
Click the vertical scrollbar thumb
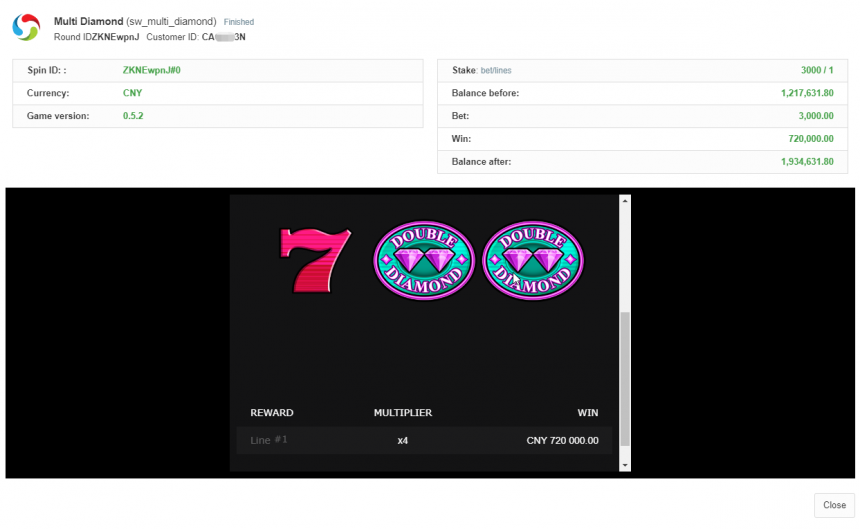[625, 377]
